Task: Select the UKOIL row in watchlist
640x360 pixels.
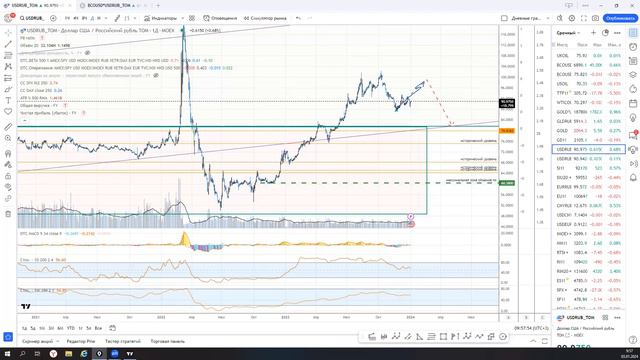Action: 589,56
